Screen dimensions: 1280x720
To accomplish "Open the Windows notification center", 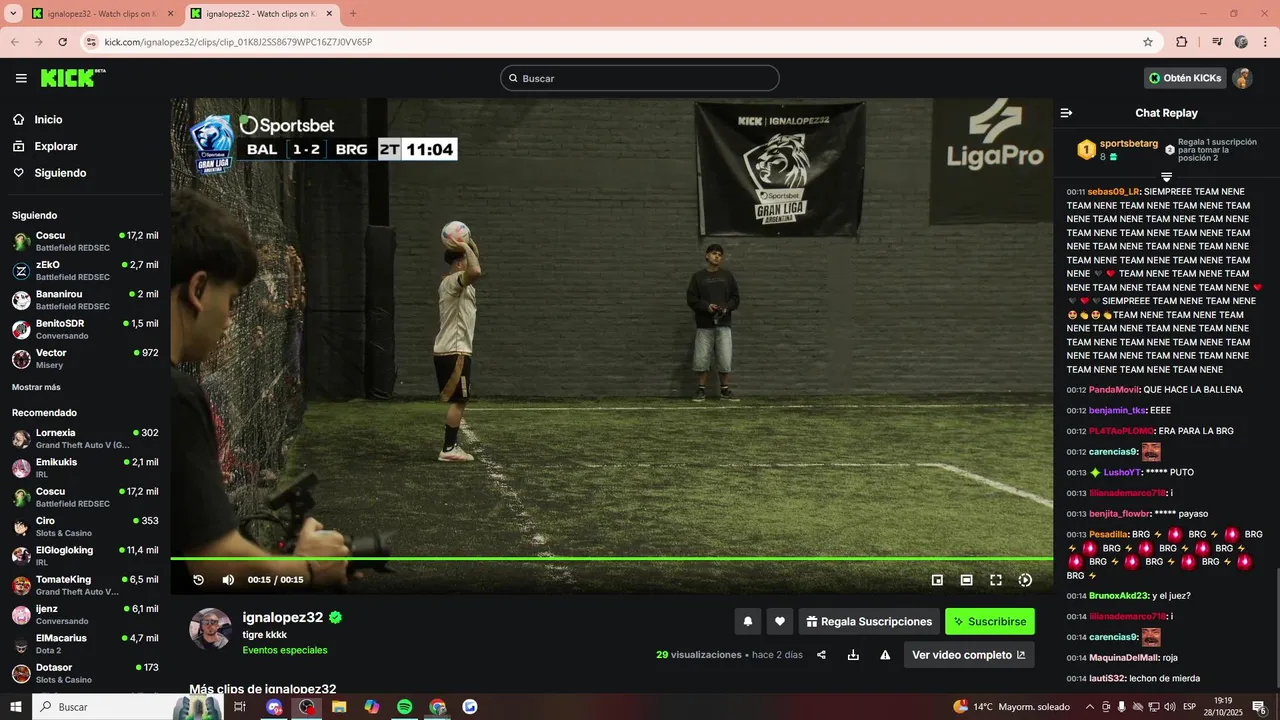I will tap(1259, 707).
